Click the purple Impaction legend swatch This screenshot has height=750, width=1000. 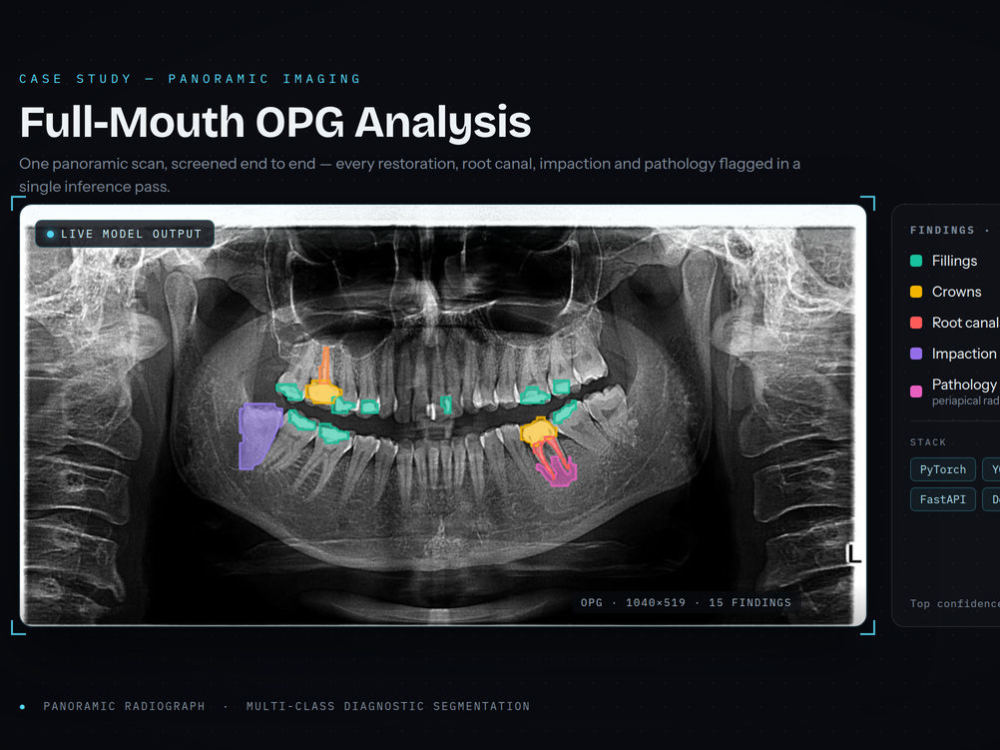916,353
